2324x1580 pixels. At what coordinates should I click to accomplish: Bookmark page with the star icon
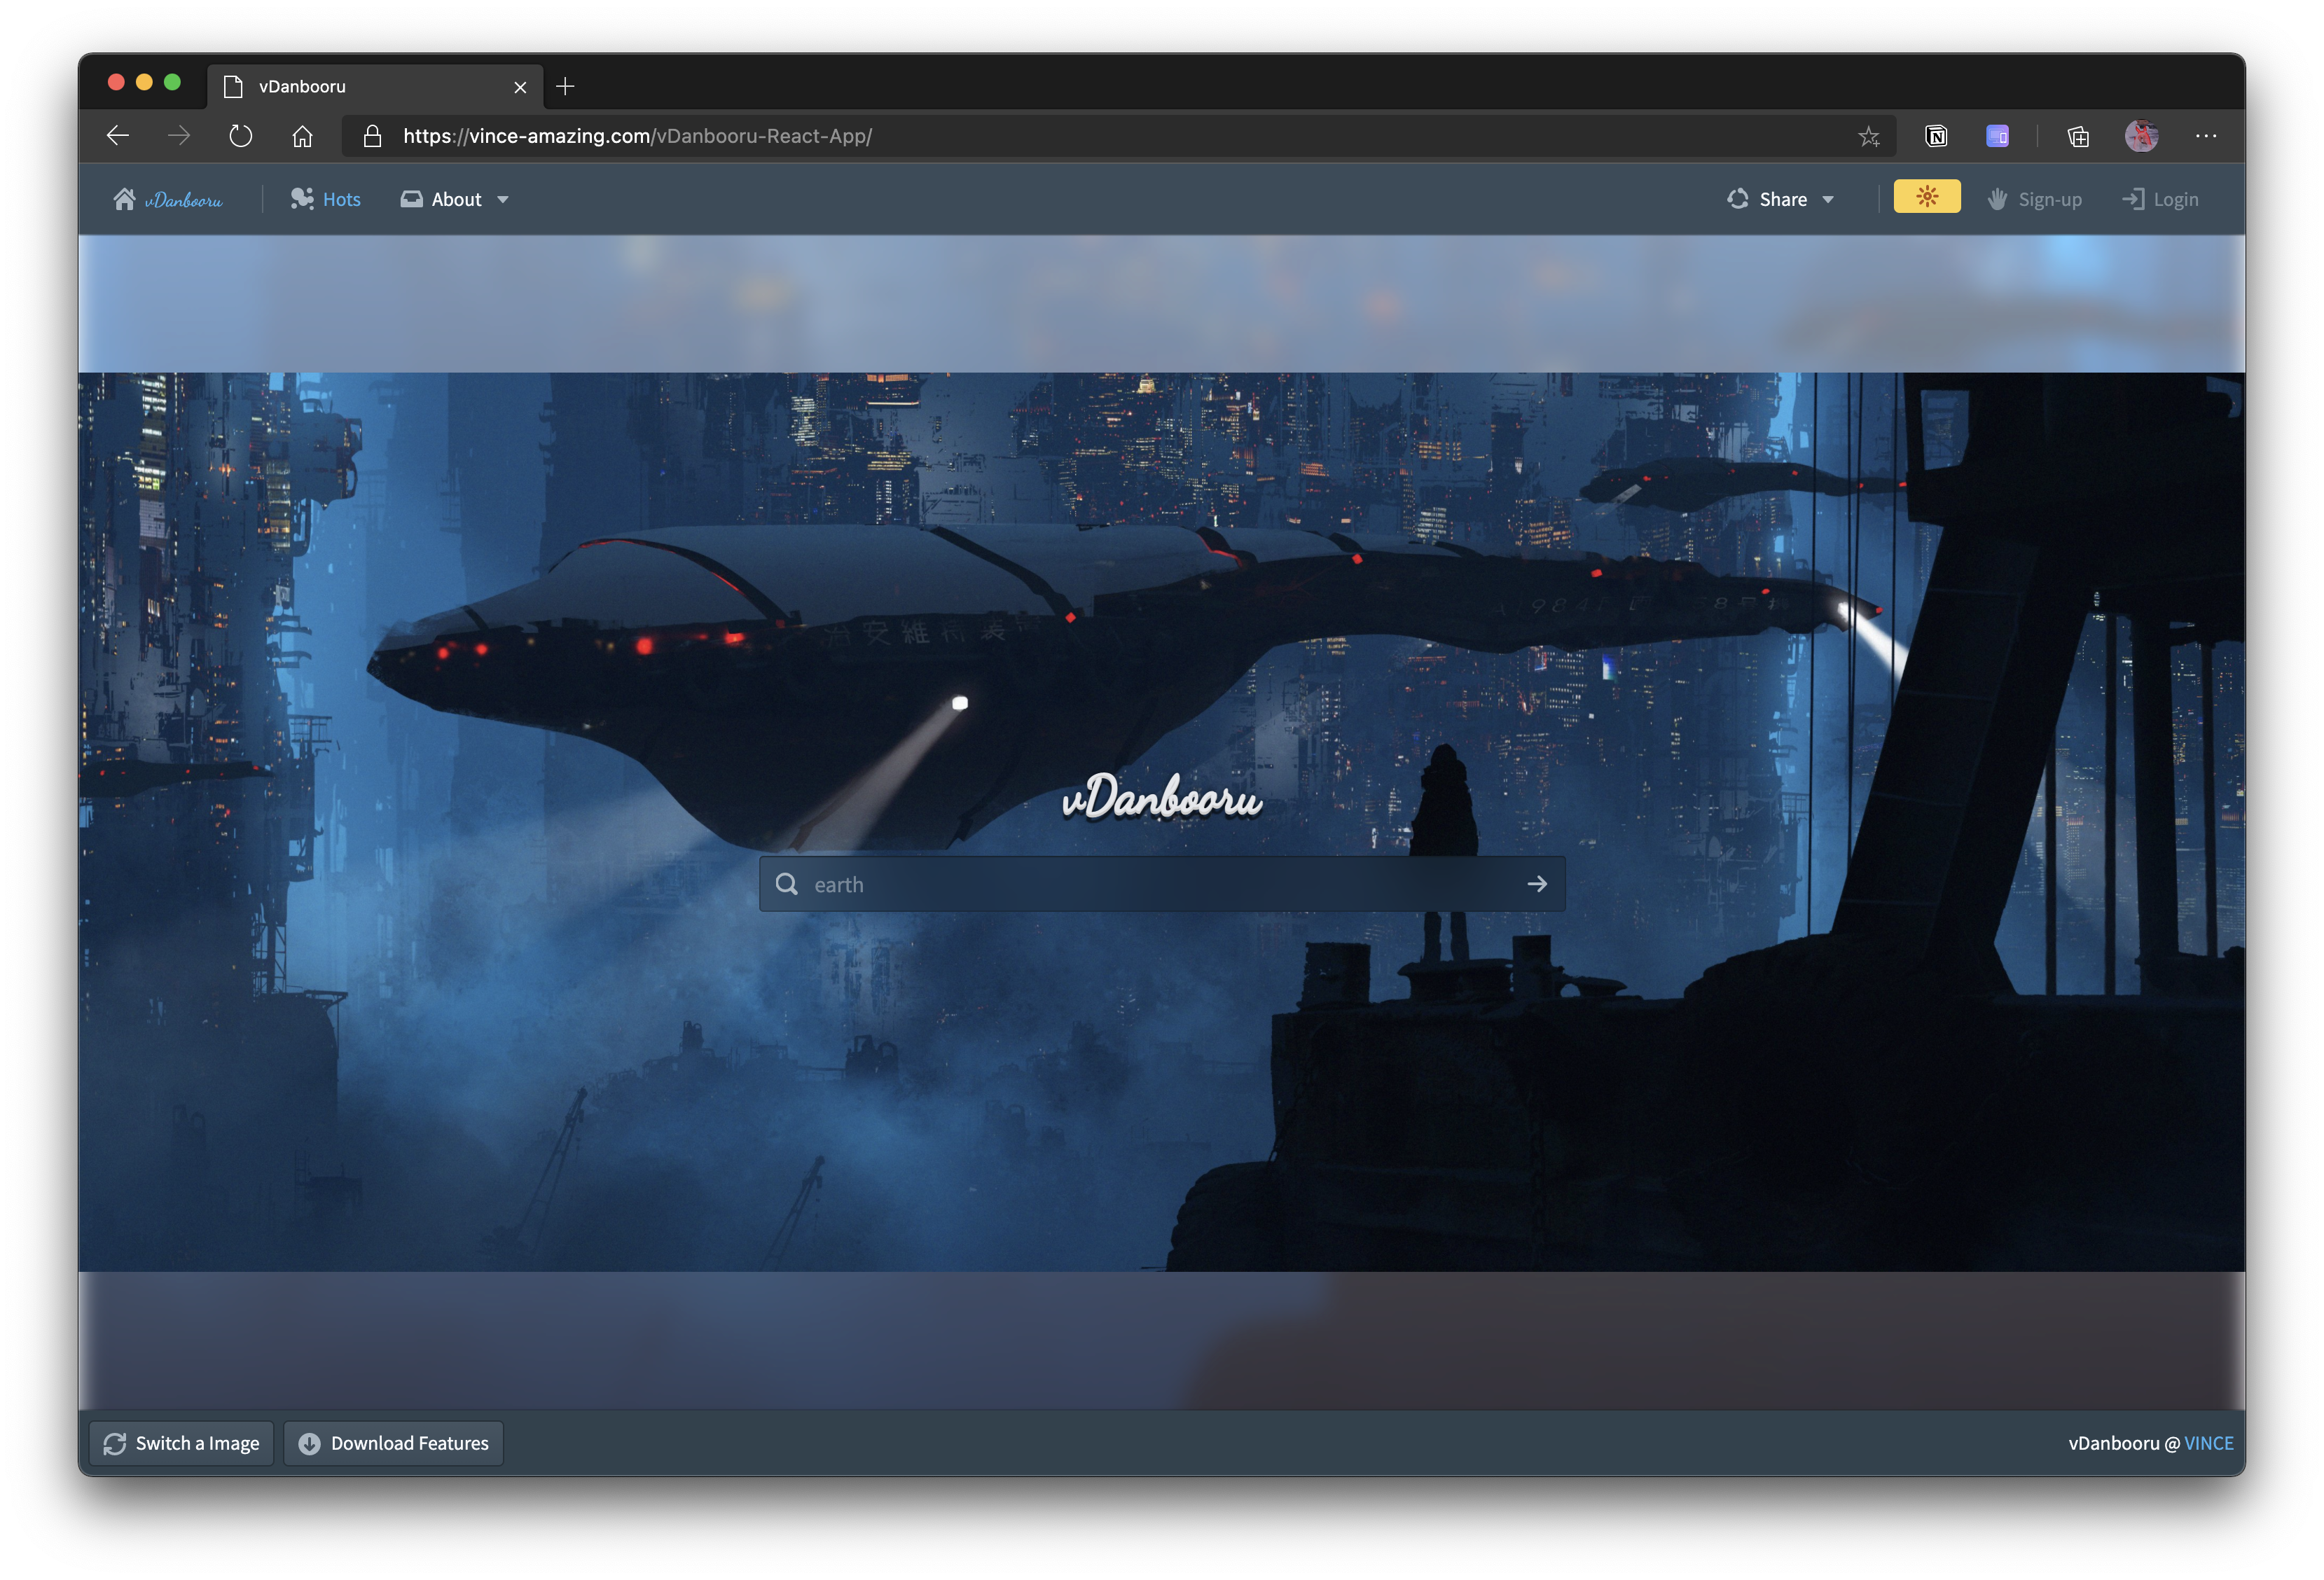(1868, 136)
